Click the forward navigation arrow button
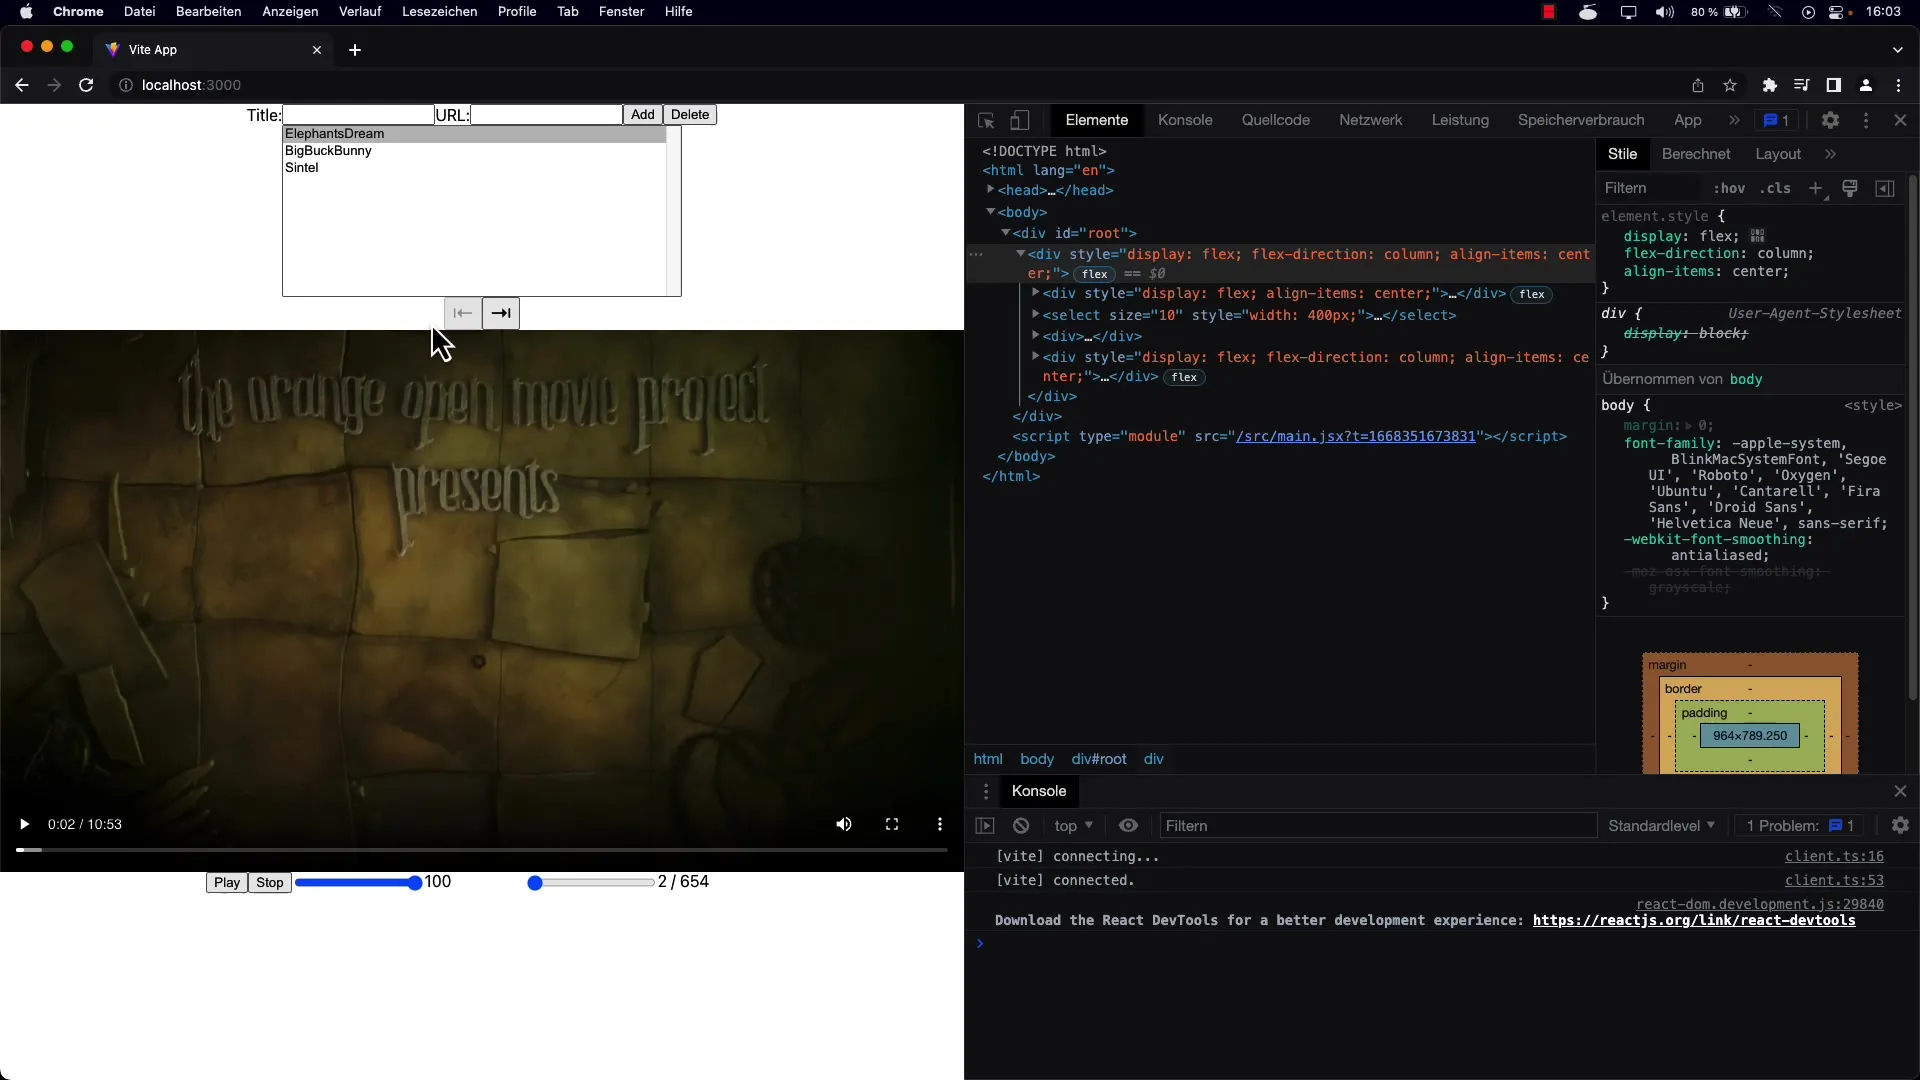Screen dimensions: 1920x1080 pyautogui.click(x=501, y=313)
